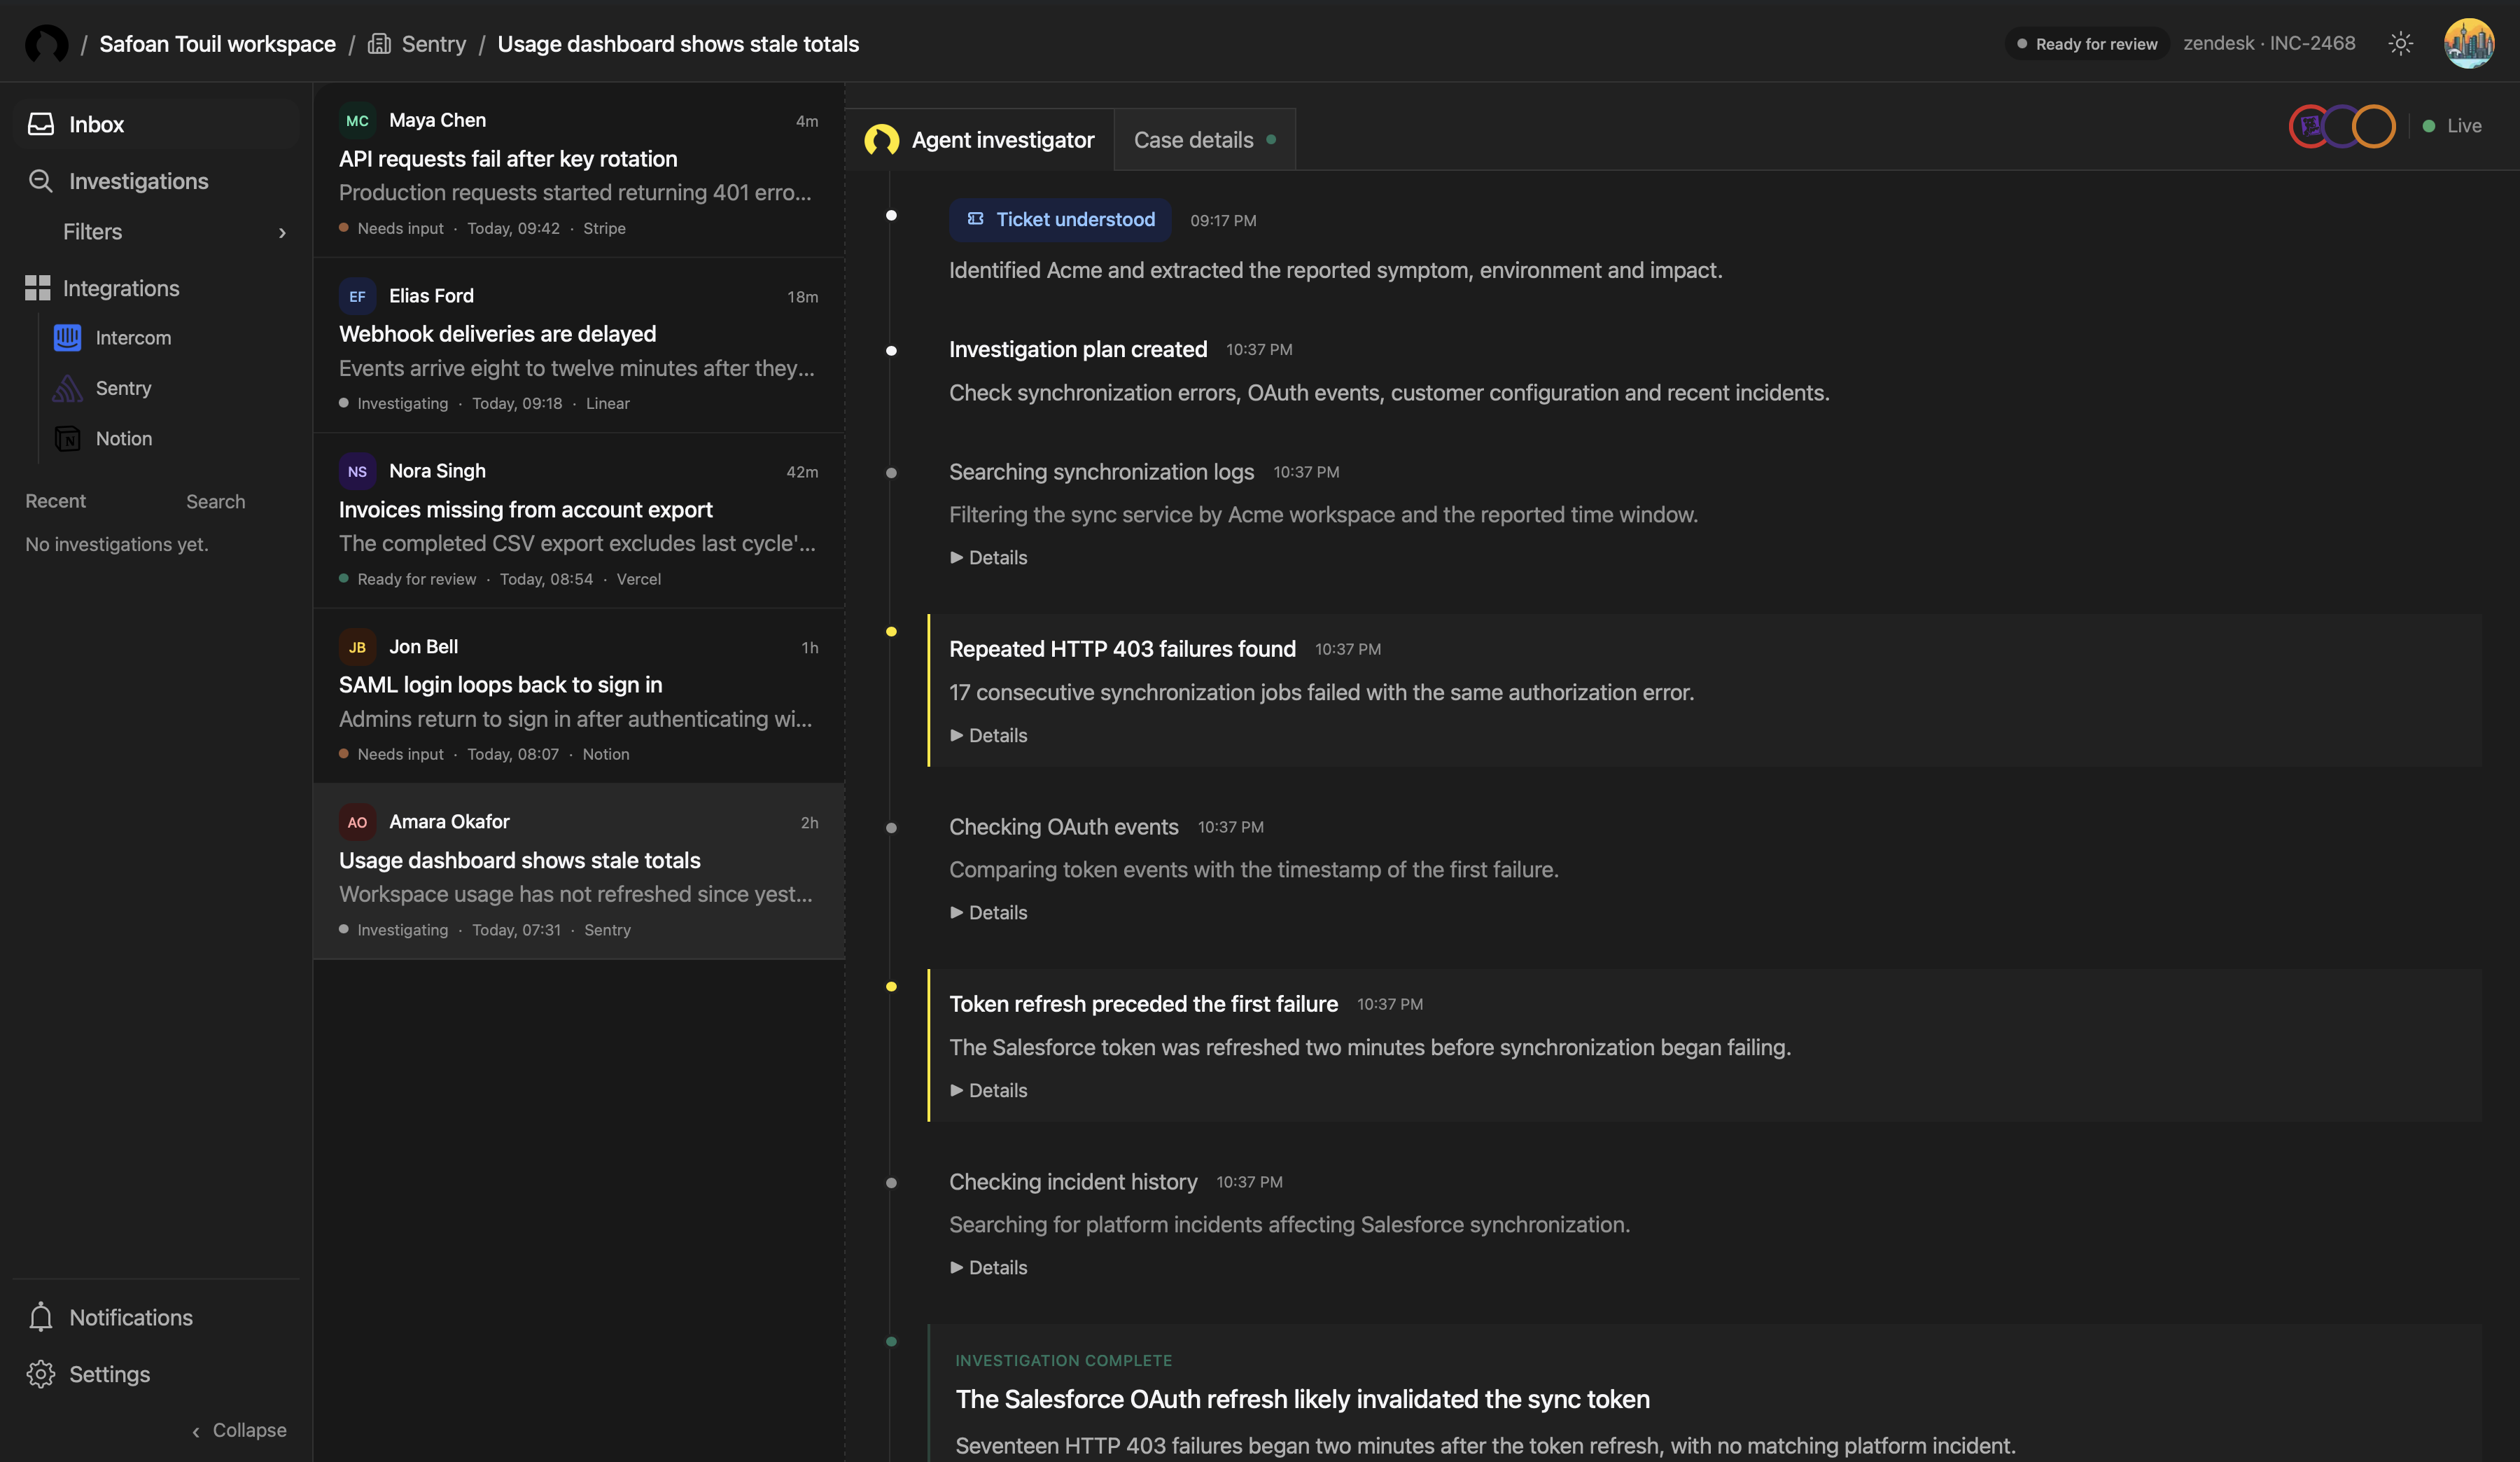Open the Notion integration icon
Image resolution: width=2520 pixels, height=1462 pixels.
tap(67, 438)
